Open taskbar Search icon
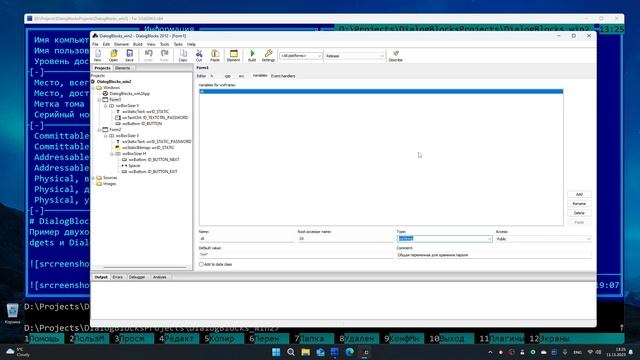This screenshot has width=640, height=360. [291, 352]
